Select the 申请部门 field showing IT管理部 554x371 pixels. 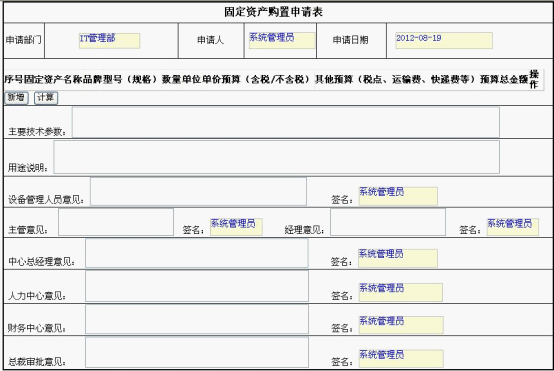coord(110,41)
